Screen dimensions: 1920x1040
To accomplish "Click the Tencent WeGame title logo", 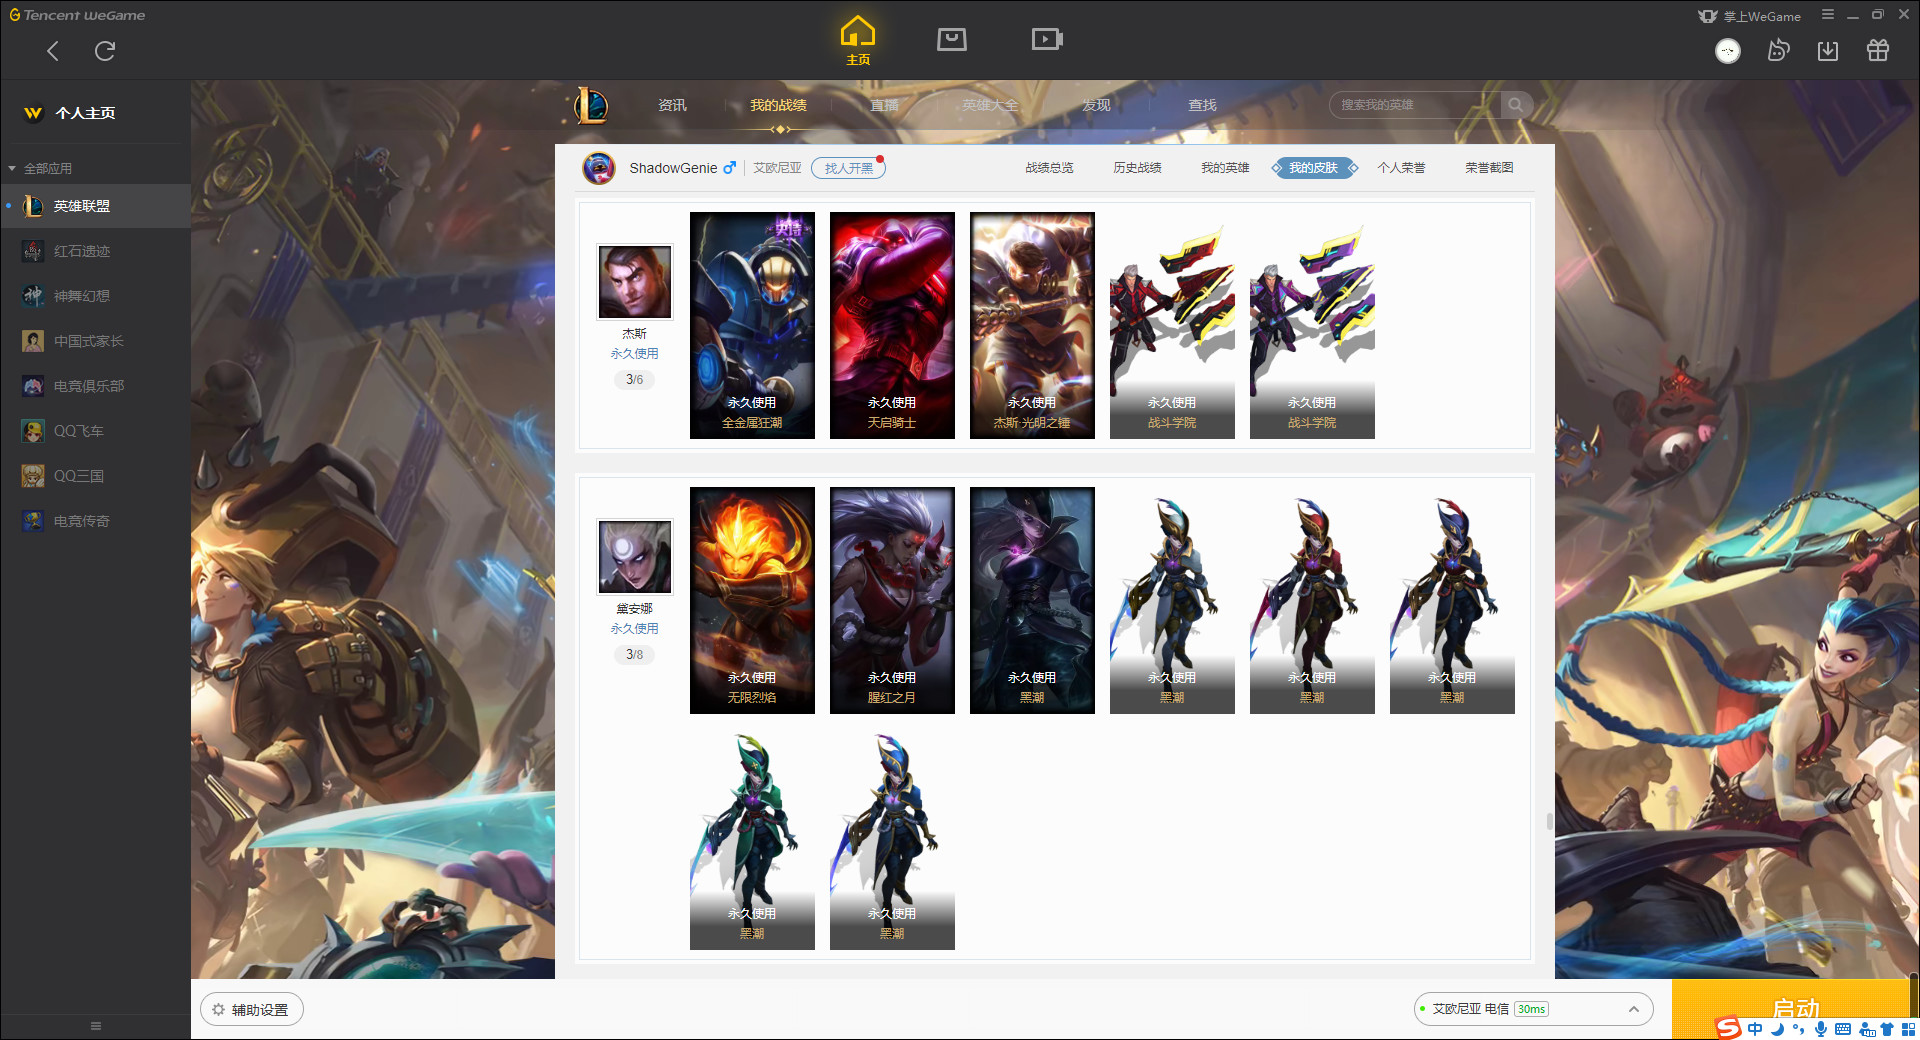I will [x=77, y=15].
